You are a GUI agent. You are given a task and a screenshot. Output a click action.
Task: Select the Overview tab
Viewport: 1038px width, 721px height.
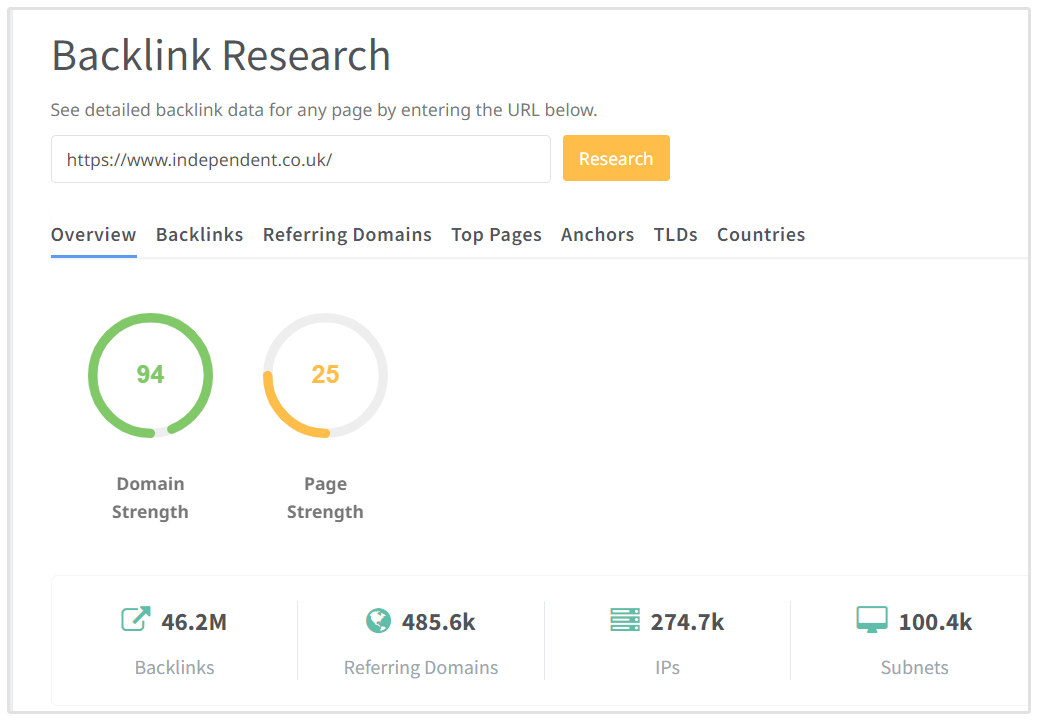click(93, 235)
